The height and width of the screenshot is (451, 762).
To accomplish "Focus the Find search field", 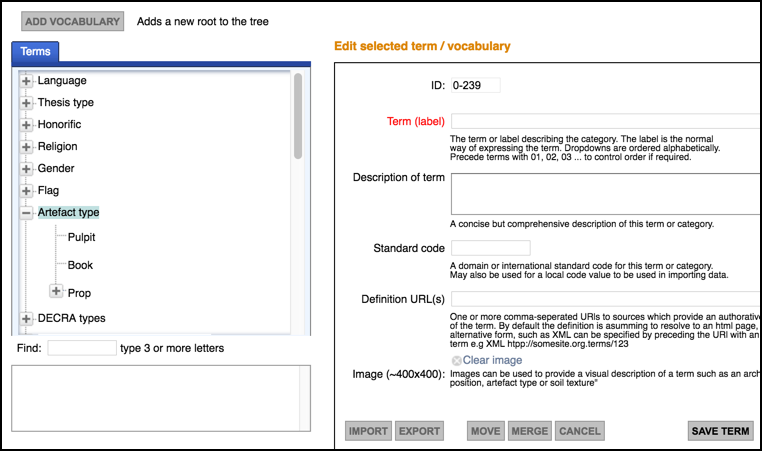I will pyautogui.click(x=82, y=348).
